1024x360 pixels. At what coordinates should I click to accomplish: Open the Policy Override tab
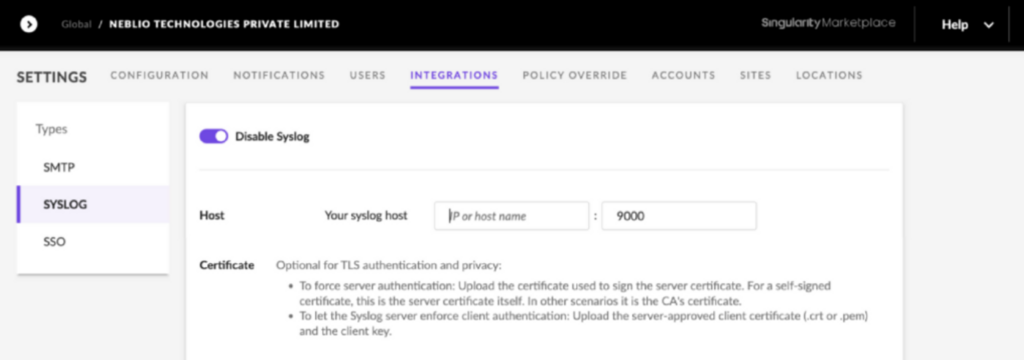(x=575, y=75)
